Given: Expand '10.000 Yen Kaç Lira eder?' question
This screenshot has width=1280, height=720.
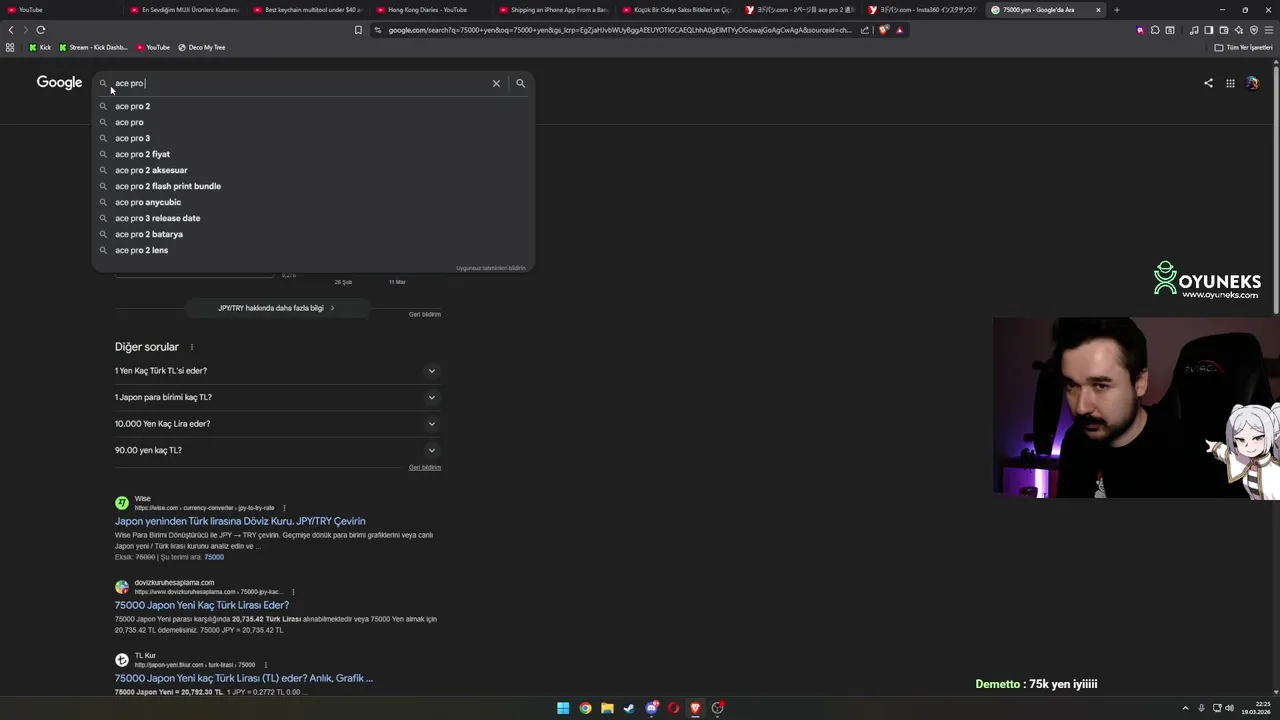Looking at the screenshot, I should tap(277, 424).
